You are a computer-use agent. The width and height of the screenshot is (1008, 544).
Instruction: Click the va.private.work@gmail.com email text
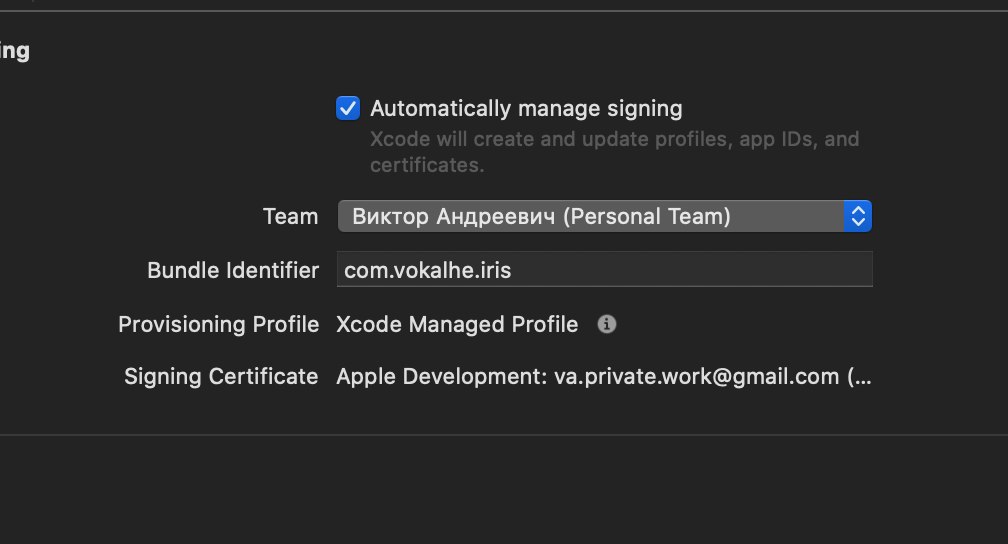coord(696,377)
